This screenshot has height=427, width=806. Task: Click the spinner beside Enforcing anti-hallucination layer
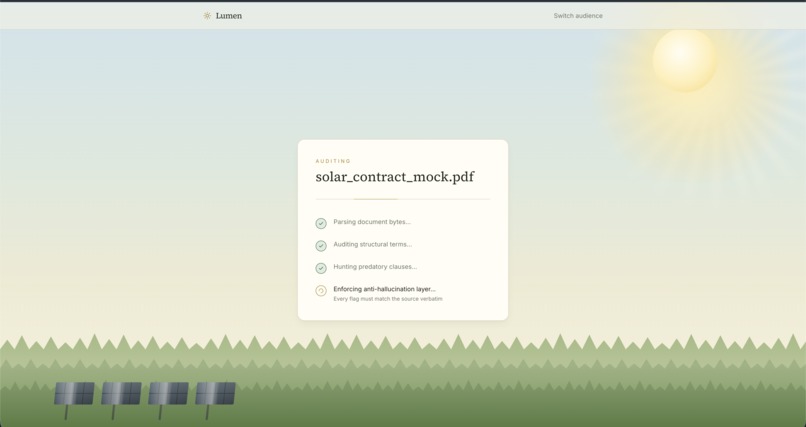[321, 291]
